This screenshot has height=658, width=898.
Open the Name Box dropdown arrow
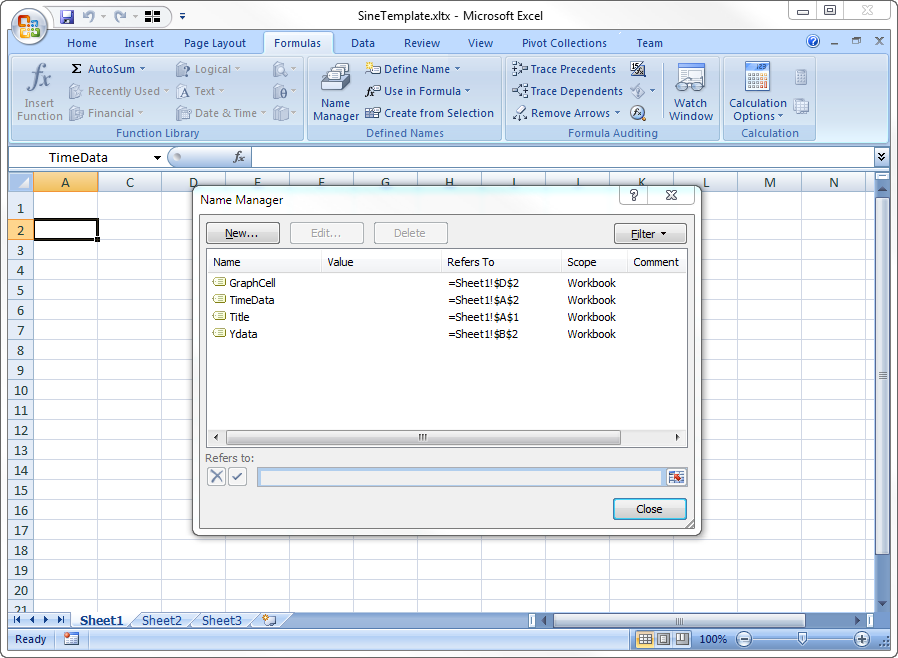[x=157, y=158]
